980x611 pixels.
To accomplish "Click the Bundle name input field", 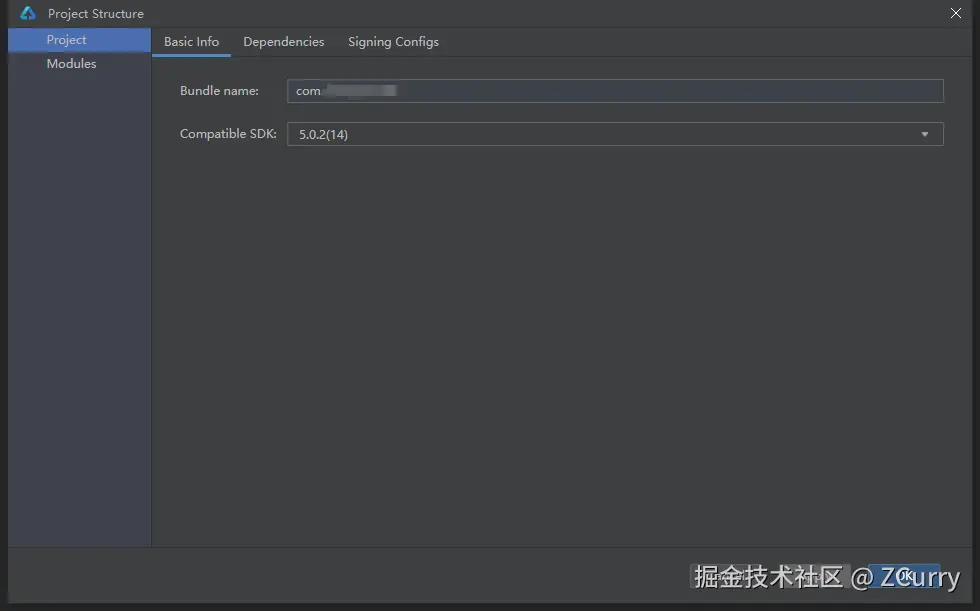I will (615, 91).
